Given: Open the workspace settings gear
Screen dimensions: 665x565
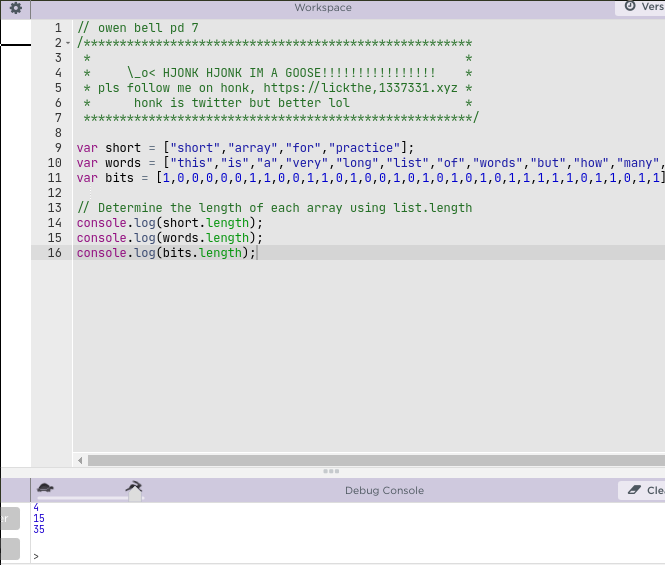Looking at the screenshot, I should [x=15, y=8].
